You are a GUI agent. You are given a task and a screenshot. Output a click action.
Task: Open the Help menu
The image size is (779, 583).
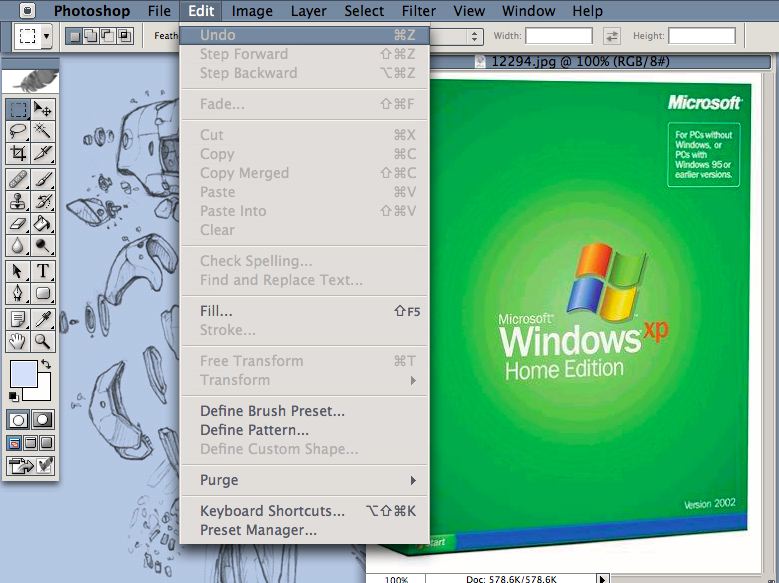(587, 10)
